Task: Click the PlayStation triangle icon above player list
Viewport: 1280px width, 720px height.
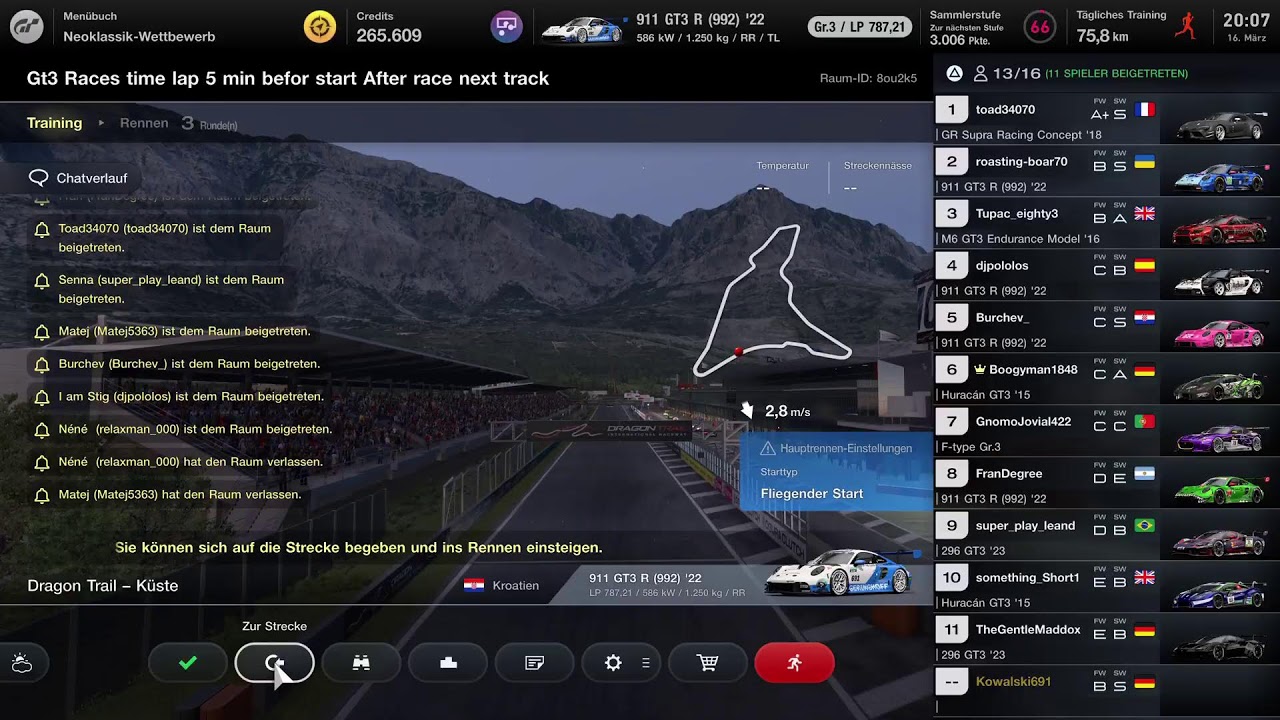Action: (x=954, y=73)
